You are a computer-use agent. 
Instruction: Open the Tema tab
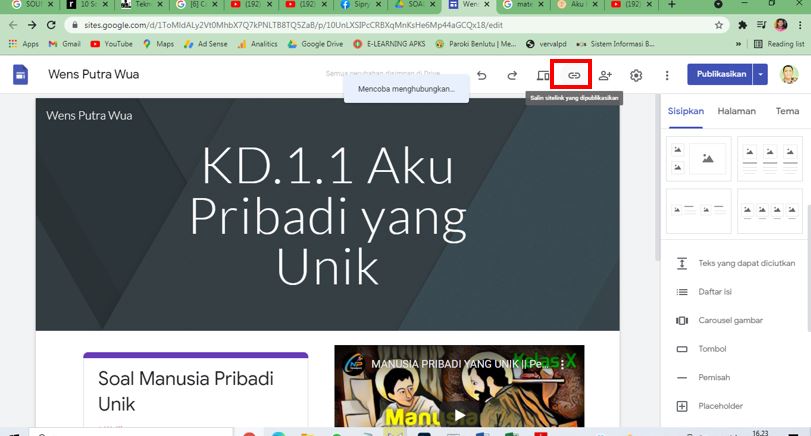click(787, 111)
